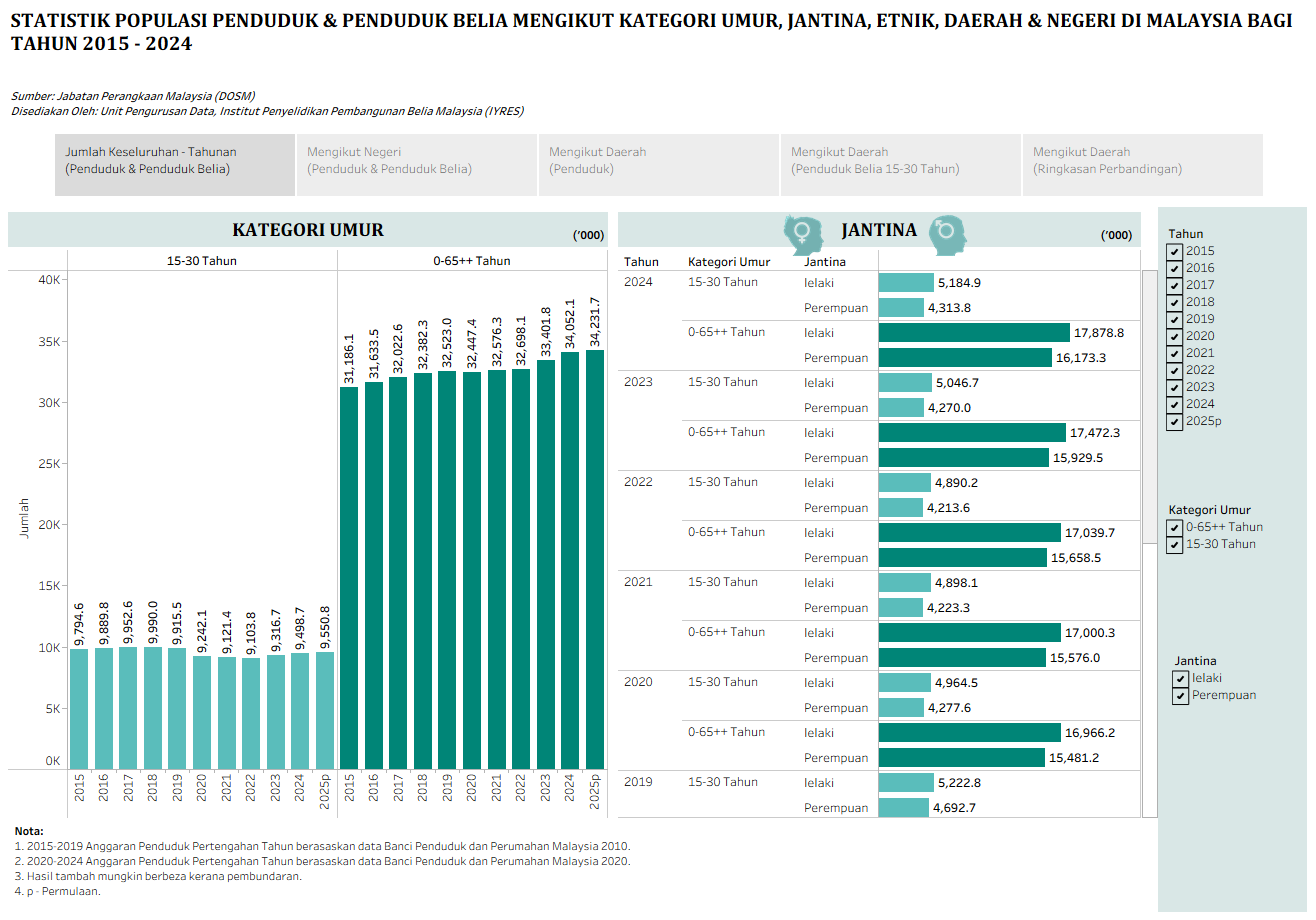This screenshot has height=920, width=1316.
Task: Click the Tahun column header in Jantina table
Action: [641, 262]
